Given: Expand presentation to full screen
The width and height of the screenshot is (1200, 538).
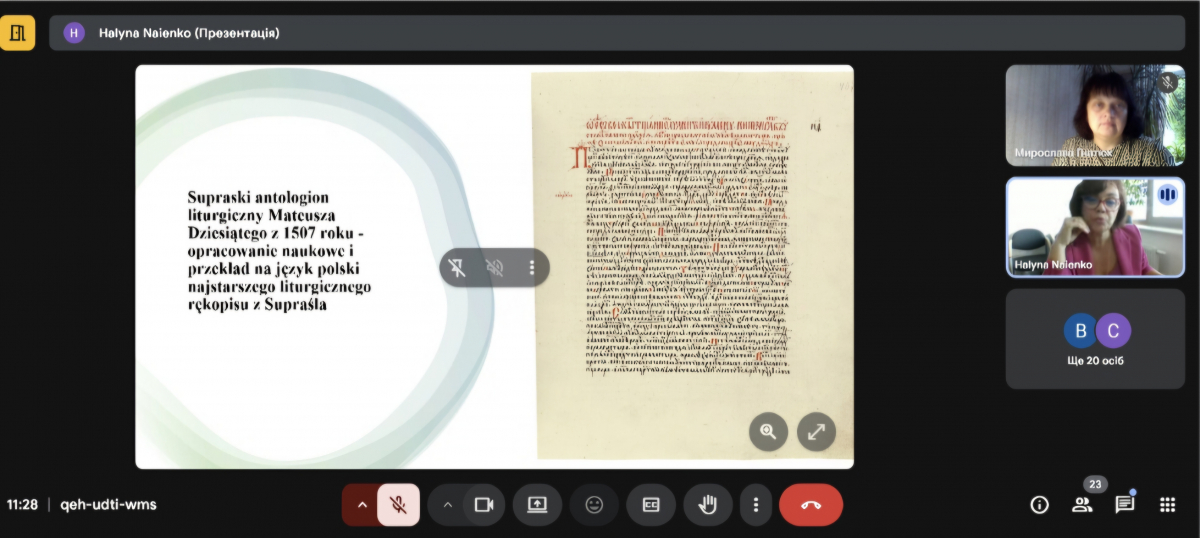Looking at the screenshot, I should [x=816, y=431].
